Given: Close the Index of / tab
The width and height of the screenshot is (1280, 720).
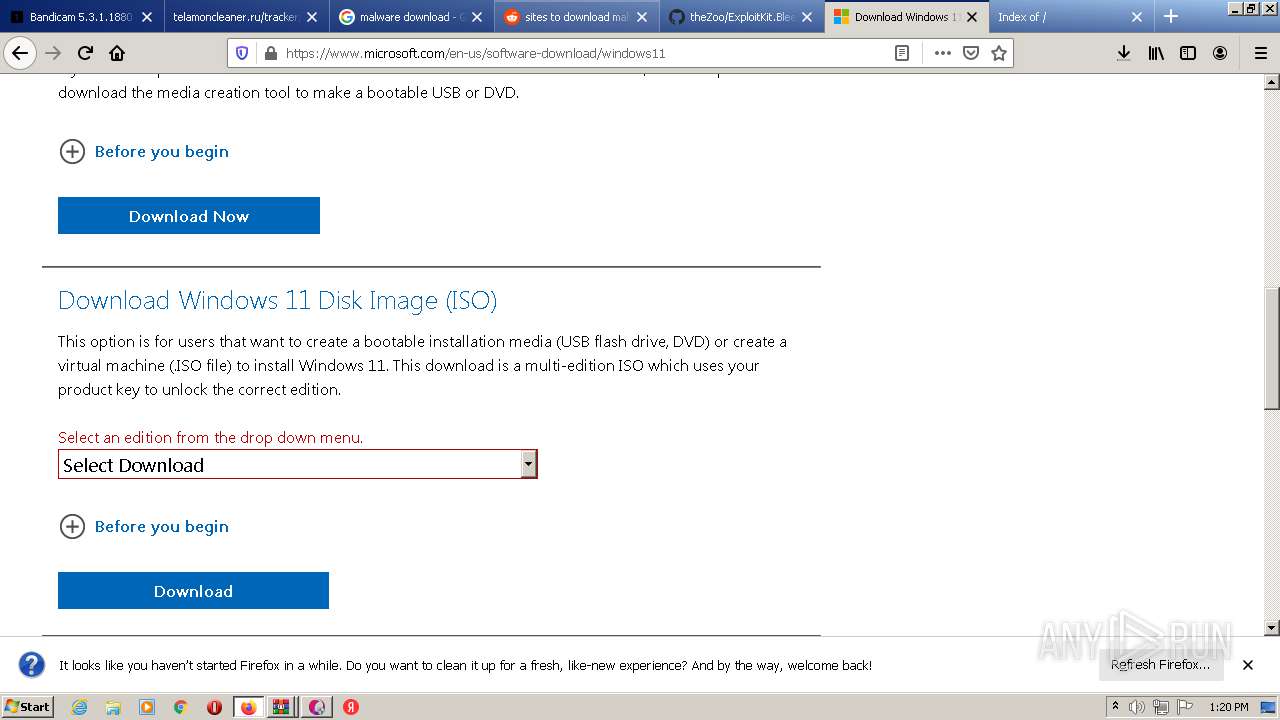Looking at the screenshot, I should (1136, 17).
